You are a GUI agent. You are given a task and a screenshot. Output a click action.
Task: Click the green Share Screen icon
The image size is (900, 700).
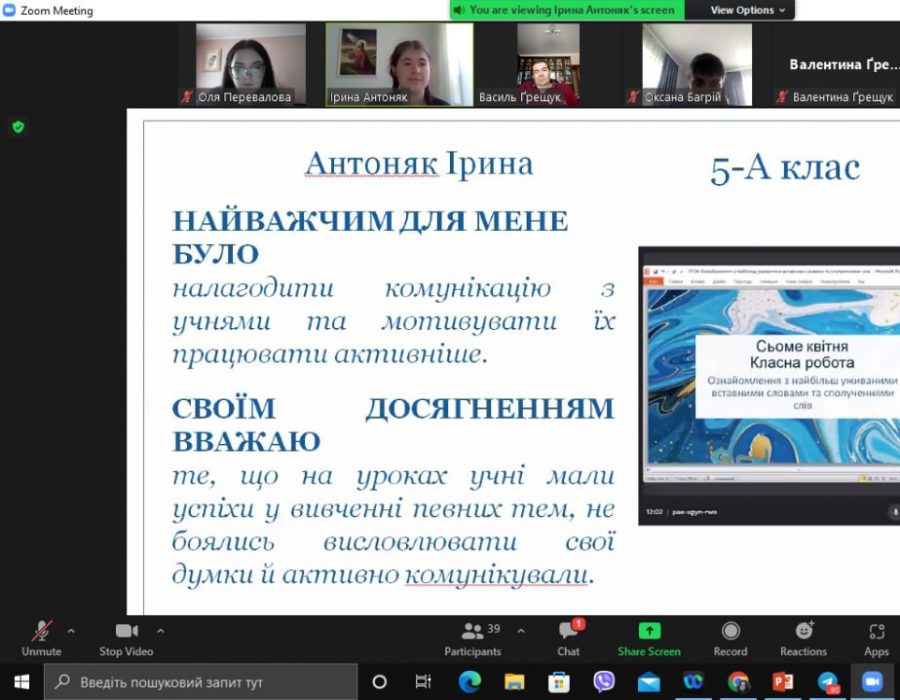(649, 631)
